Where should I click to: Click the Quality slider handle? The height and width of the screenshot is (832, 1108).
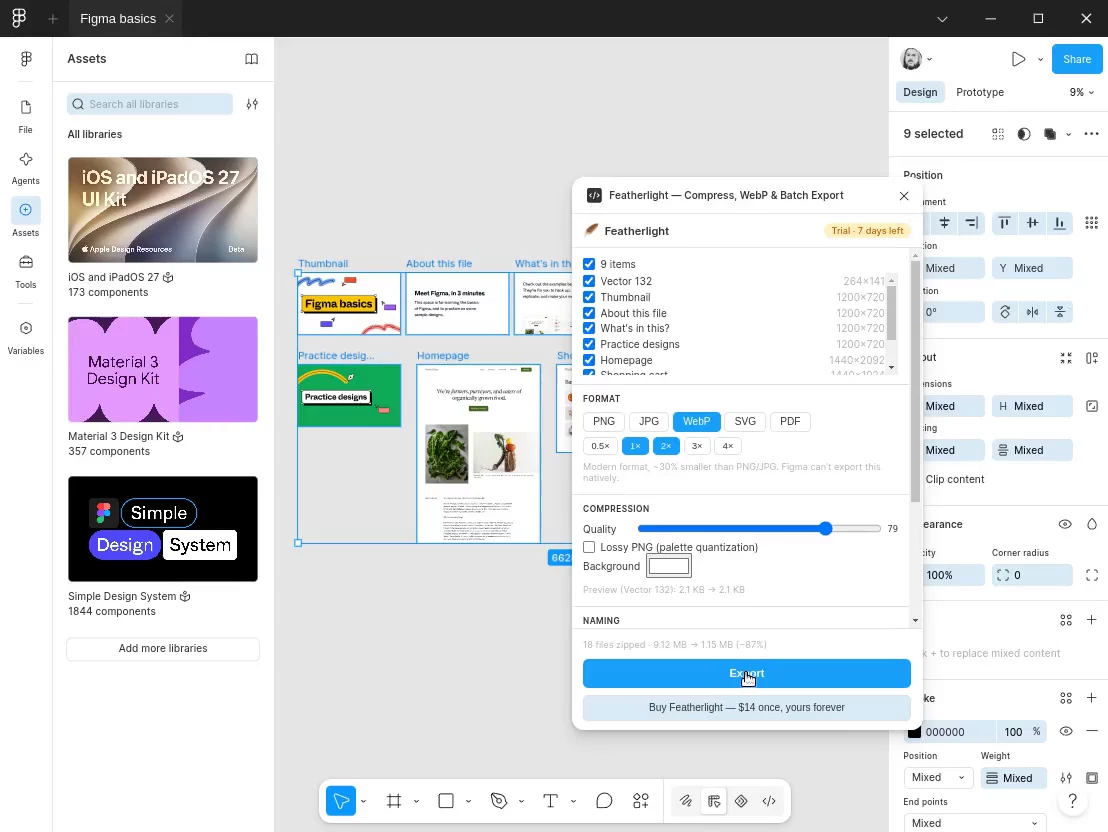pos(825,529)
